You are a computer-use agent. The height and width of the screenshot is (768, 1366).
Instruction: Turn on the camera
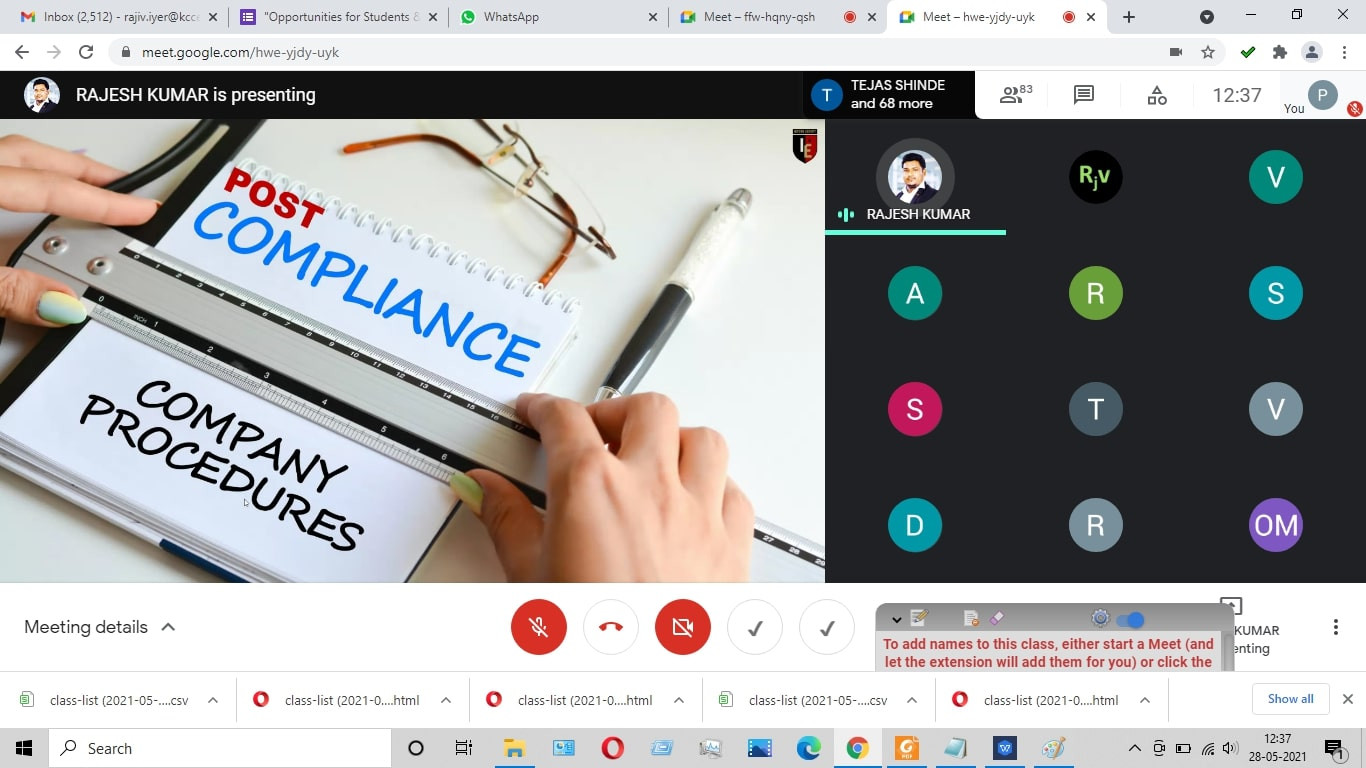click(x=683, y=627)
